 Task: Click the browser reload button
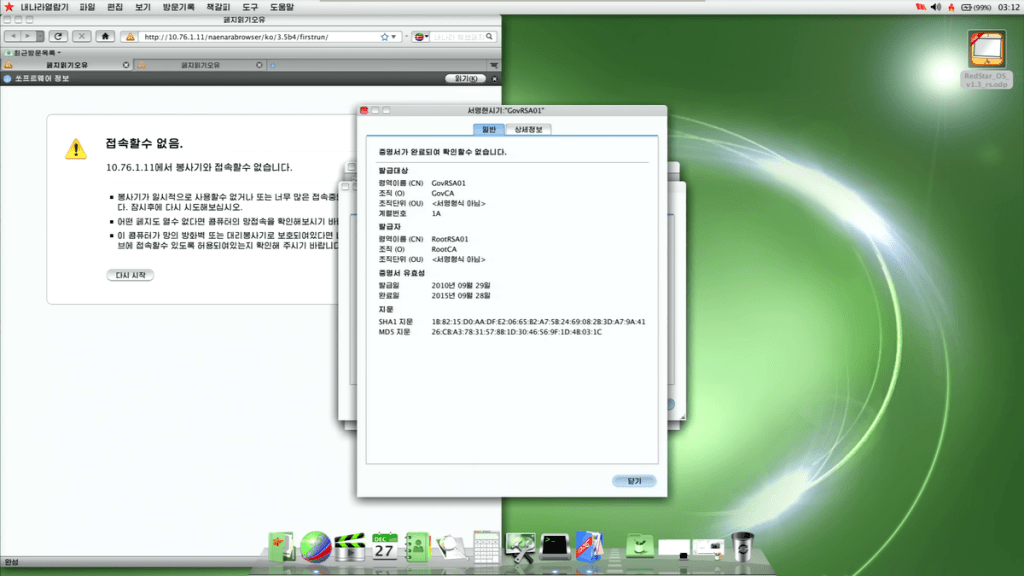pyautogui.click(x=58, y=37)
